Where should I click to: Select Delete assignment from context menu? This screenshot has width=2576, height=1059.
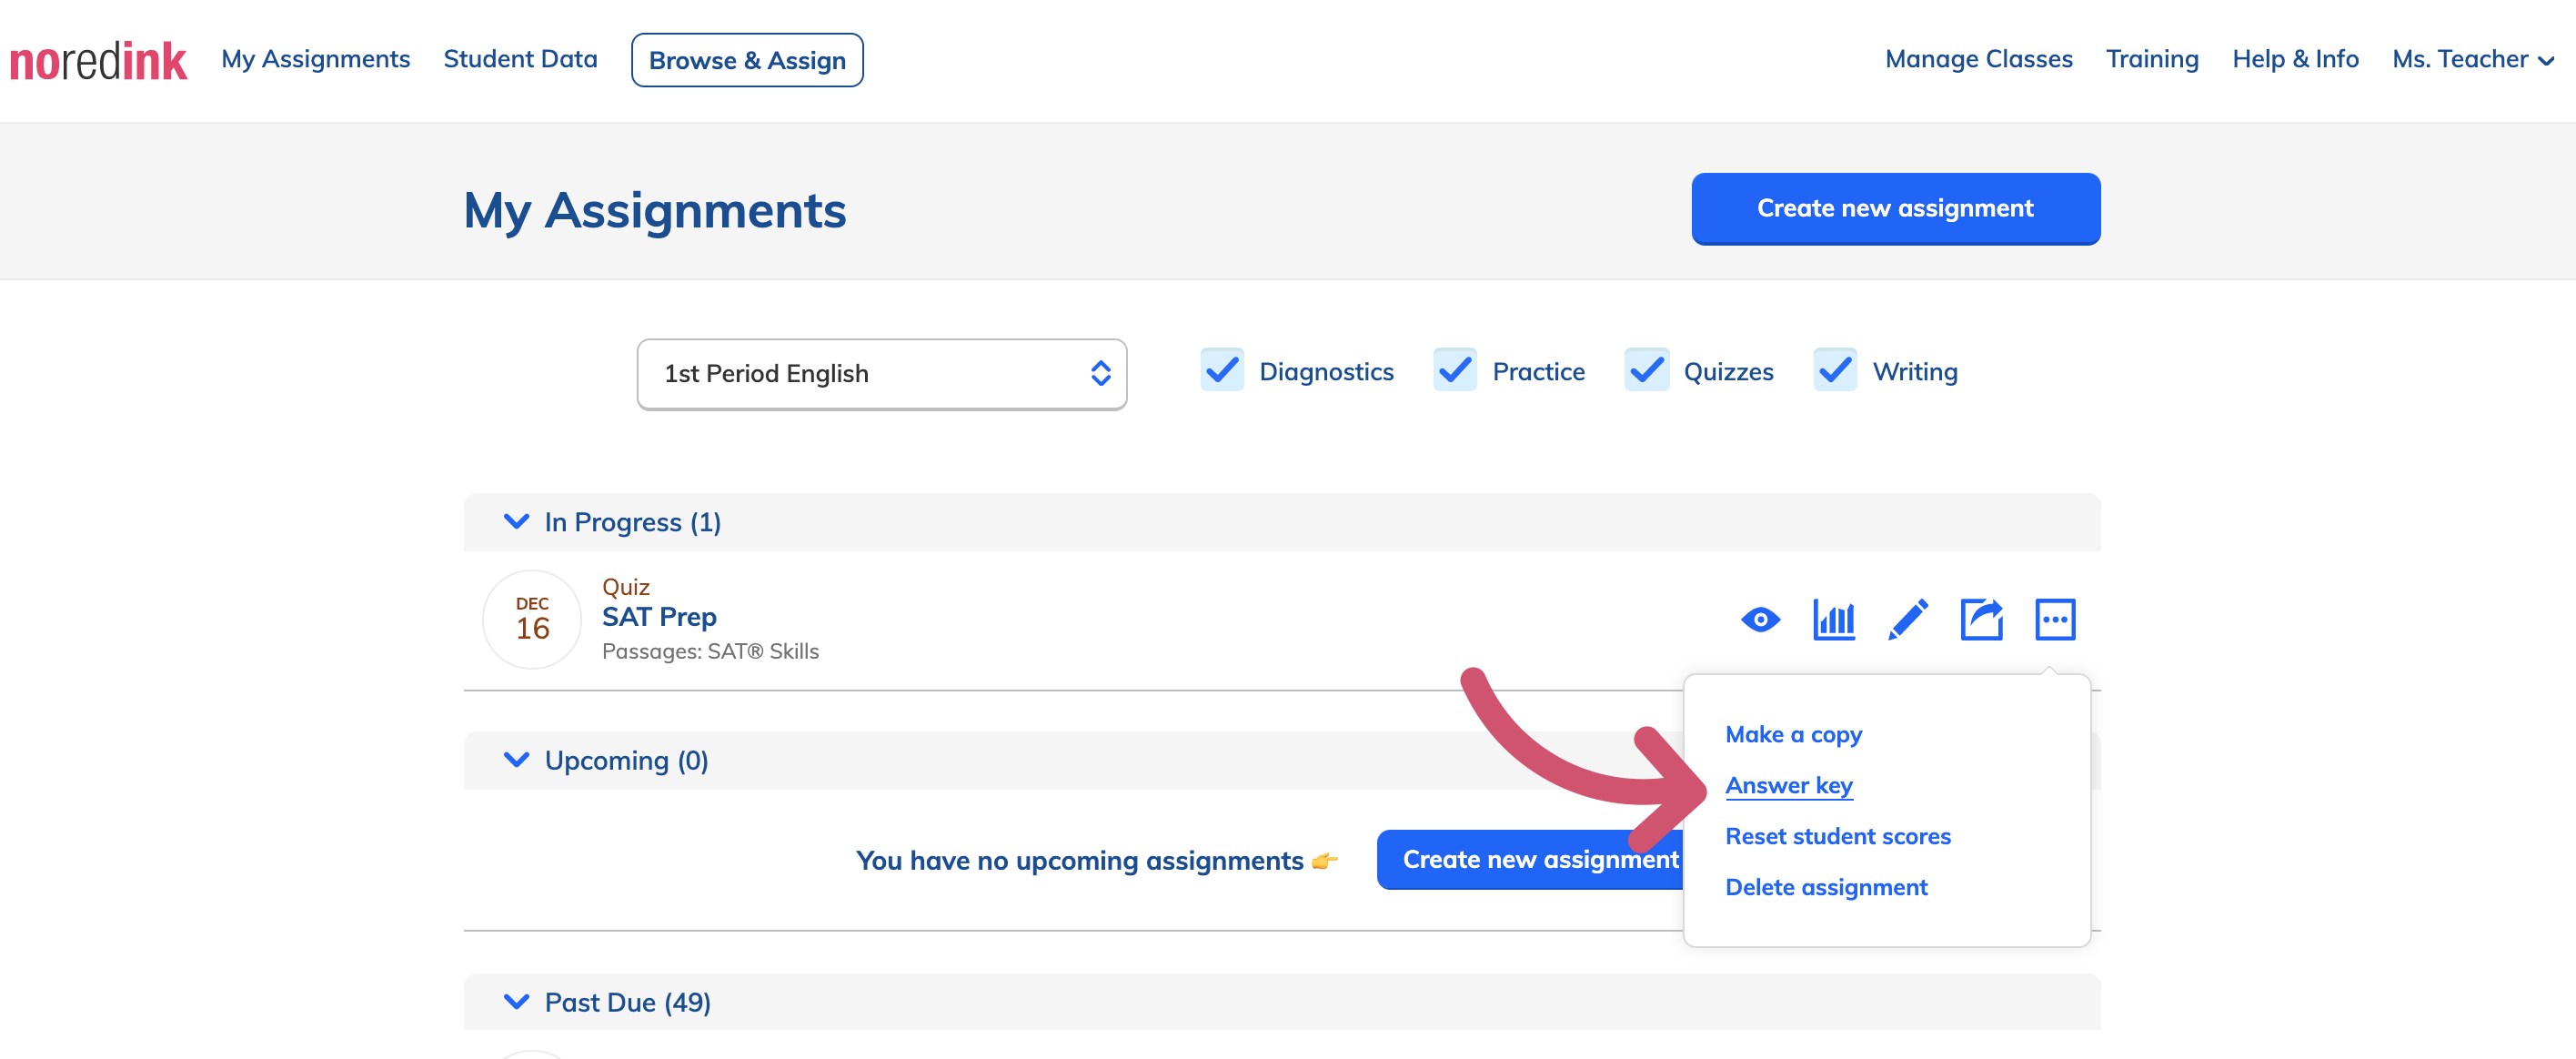click(x=1828, y=886)
